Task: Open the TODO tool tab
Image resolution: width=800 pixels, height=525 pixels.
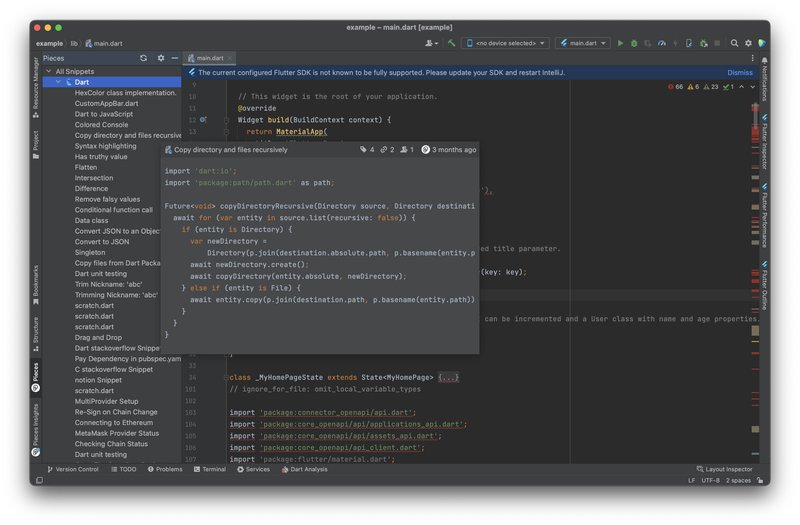Action: pos(123,469)
